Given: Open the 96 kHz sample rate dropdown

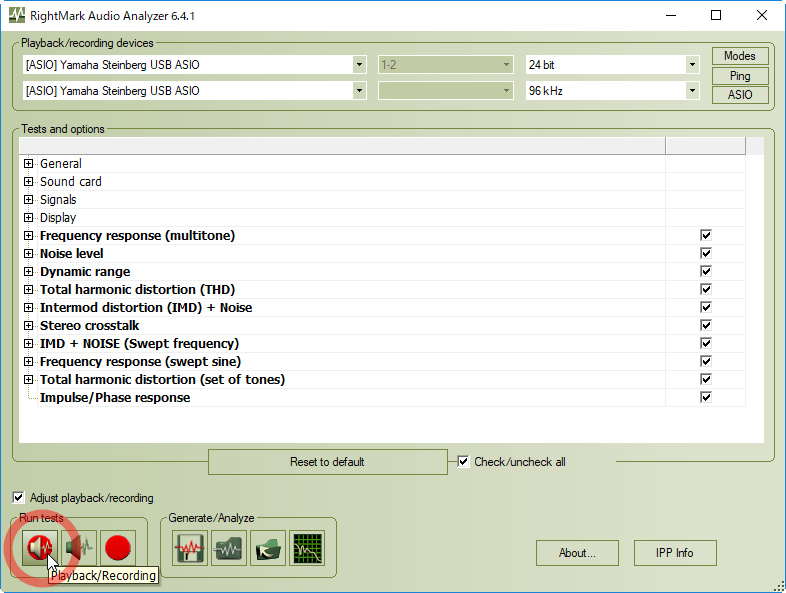Looking at the screenshot, I should (692, 91).
